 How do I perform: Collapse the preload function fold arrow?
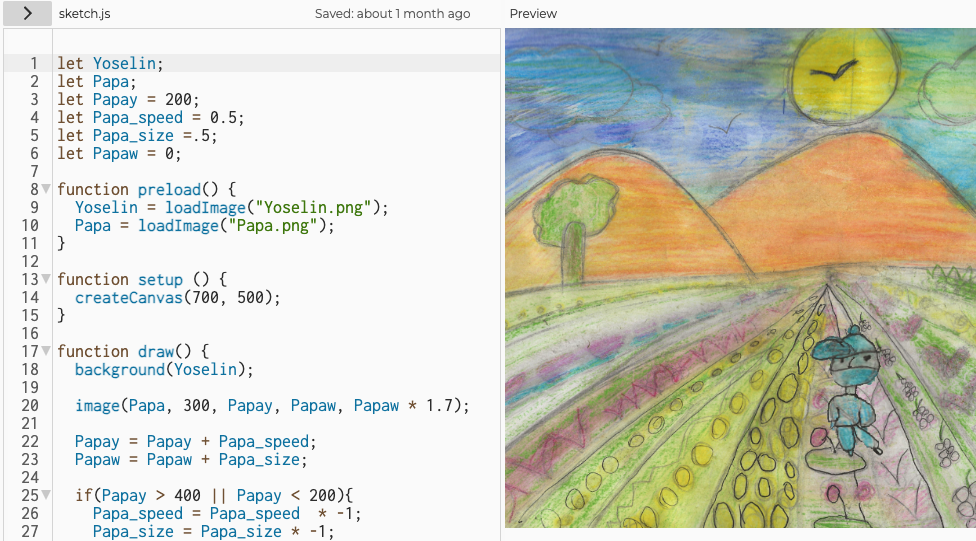click(46, 189)
